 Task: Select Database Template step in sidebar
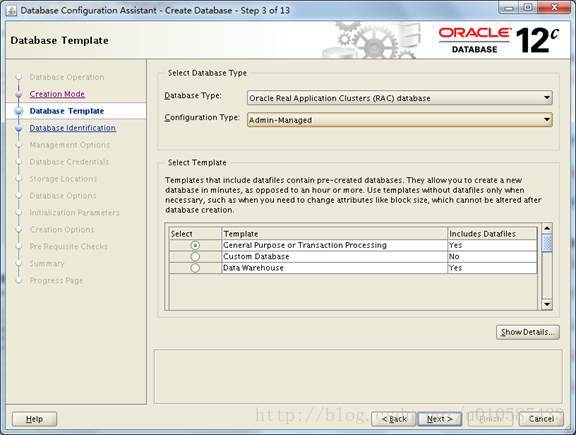pyautogui.click(x=67, y=111)
